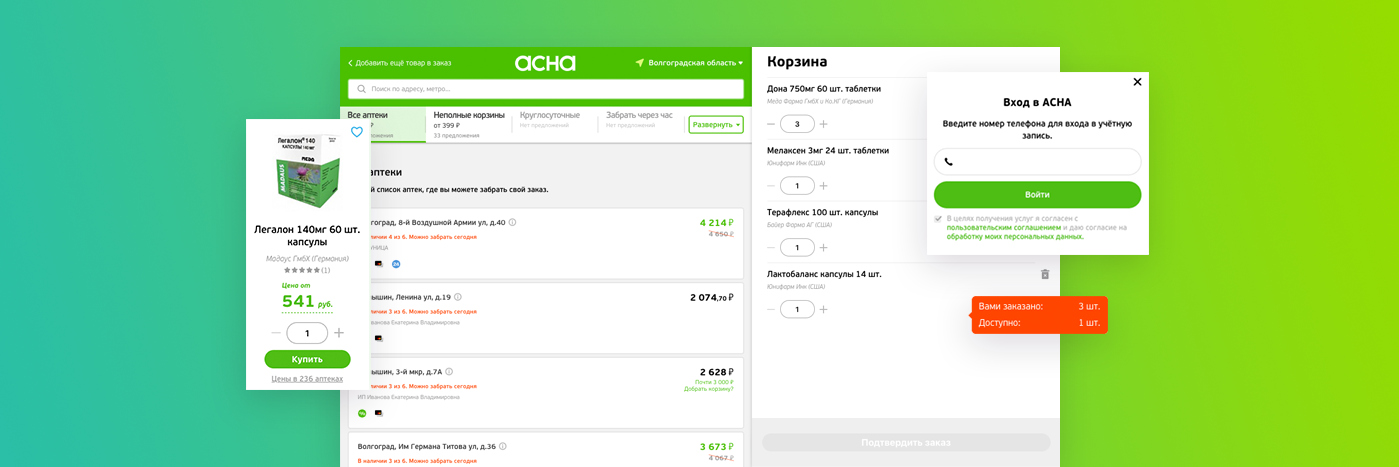Image resolution: width=1399 pixels, height=467 pixels.
Task: Decrease Дона 750мг quantity with minus
Action: tap(771, 124)
